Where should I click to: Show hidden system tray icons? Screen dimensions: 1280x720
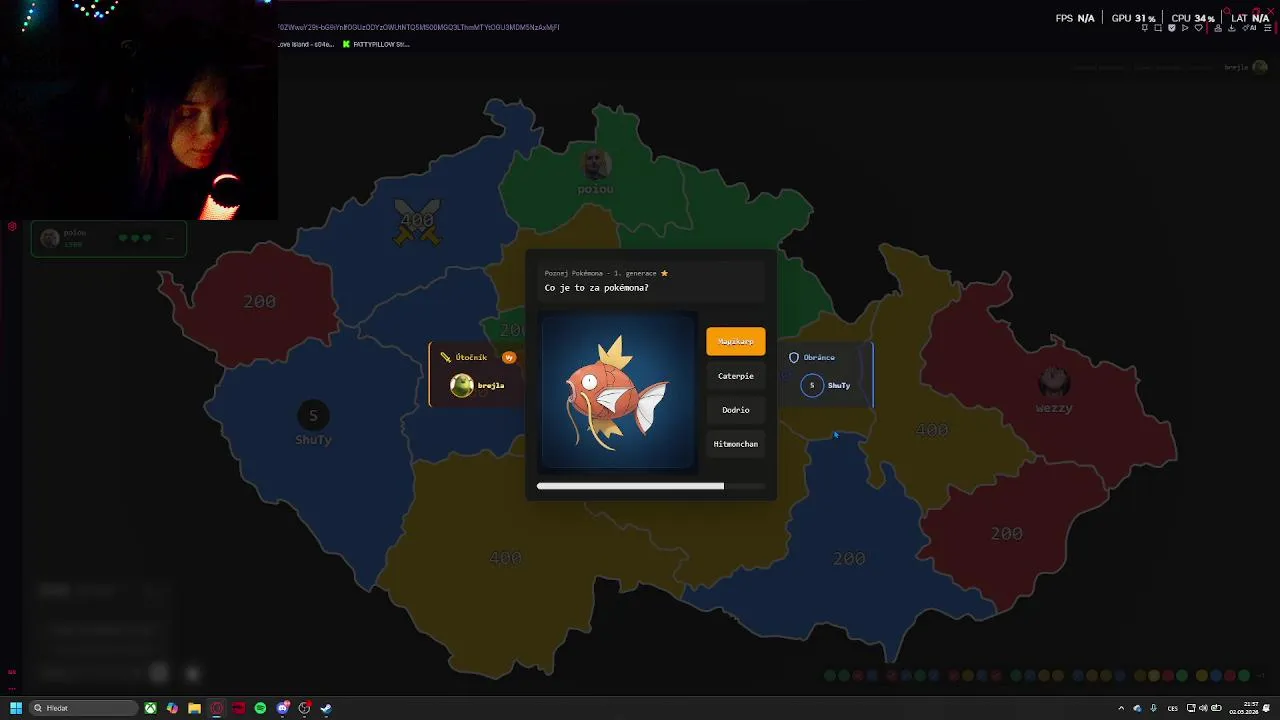tap(1121, 708)
